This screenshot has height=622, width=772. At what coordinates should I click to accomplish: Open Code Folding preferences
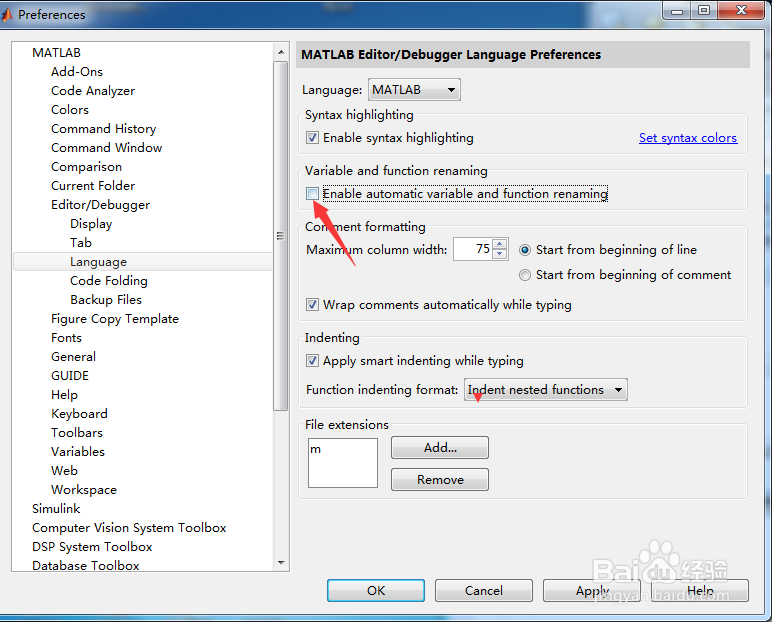109,281
